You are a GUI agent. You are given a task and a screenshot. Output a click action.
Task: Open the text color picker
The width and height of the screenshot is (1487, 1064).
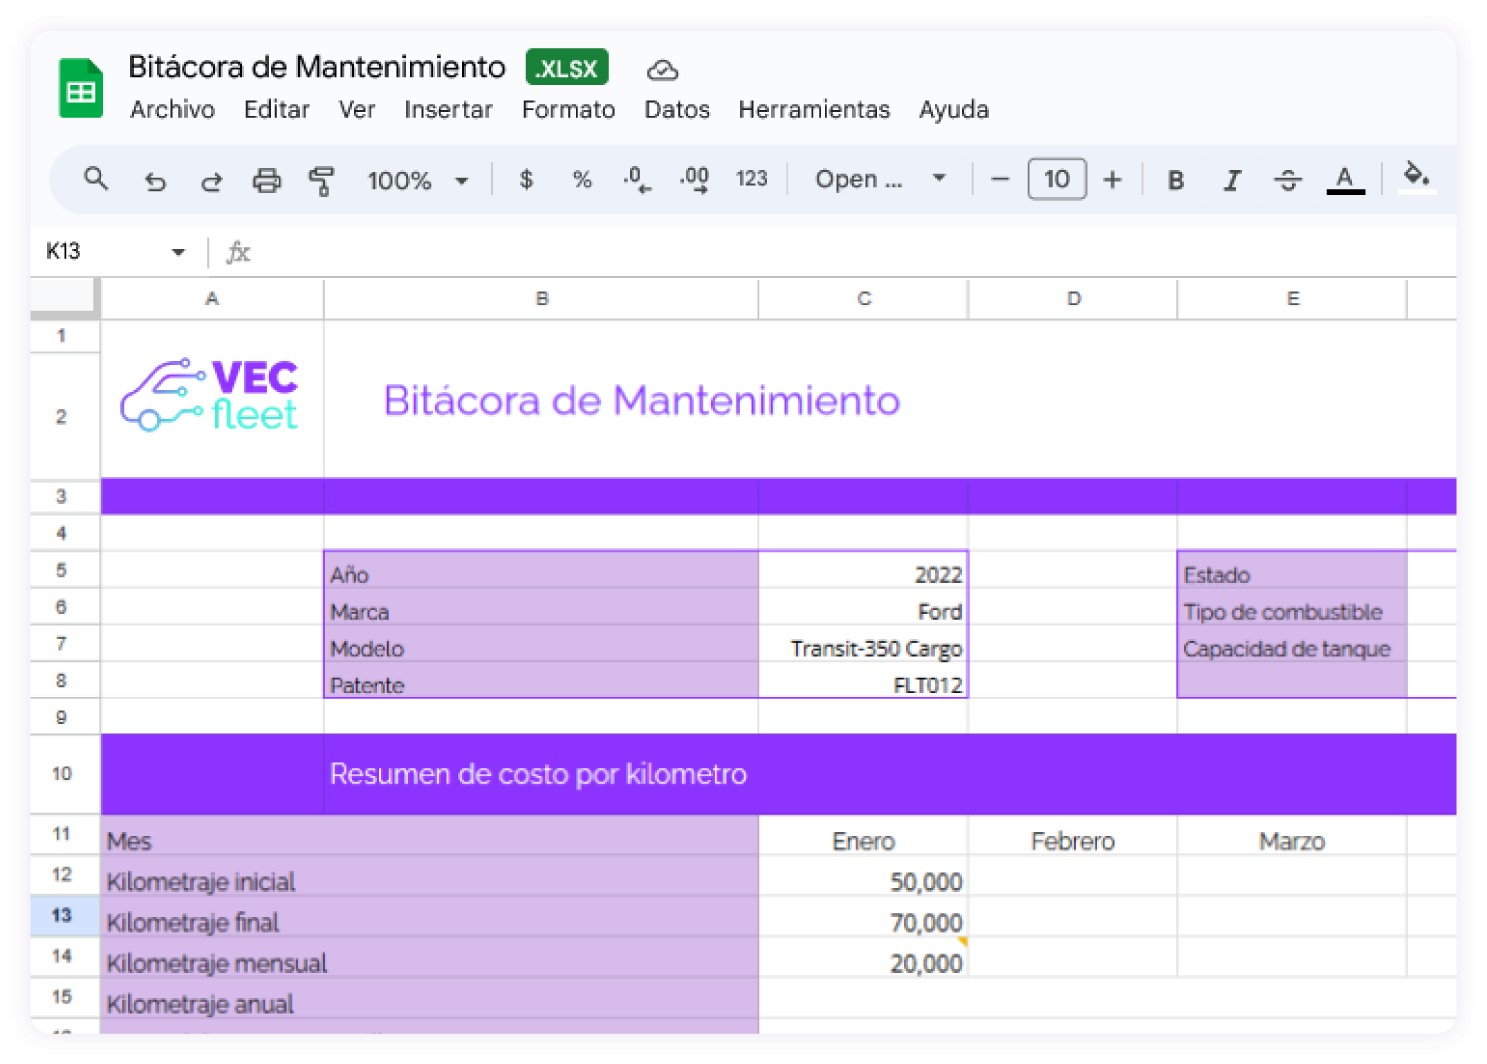click(1345, 180)
